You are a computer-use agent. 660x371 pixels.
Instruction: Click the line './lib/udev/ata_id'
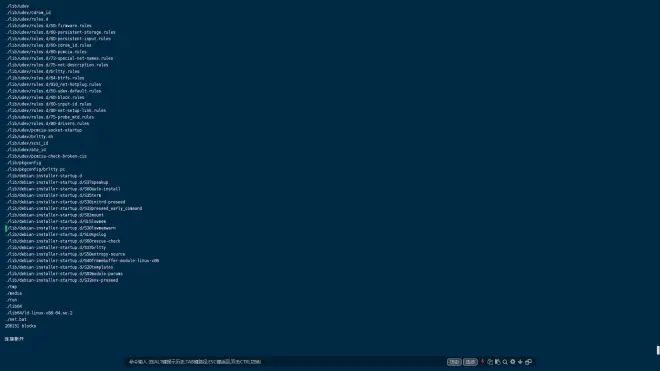26,149
